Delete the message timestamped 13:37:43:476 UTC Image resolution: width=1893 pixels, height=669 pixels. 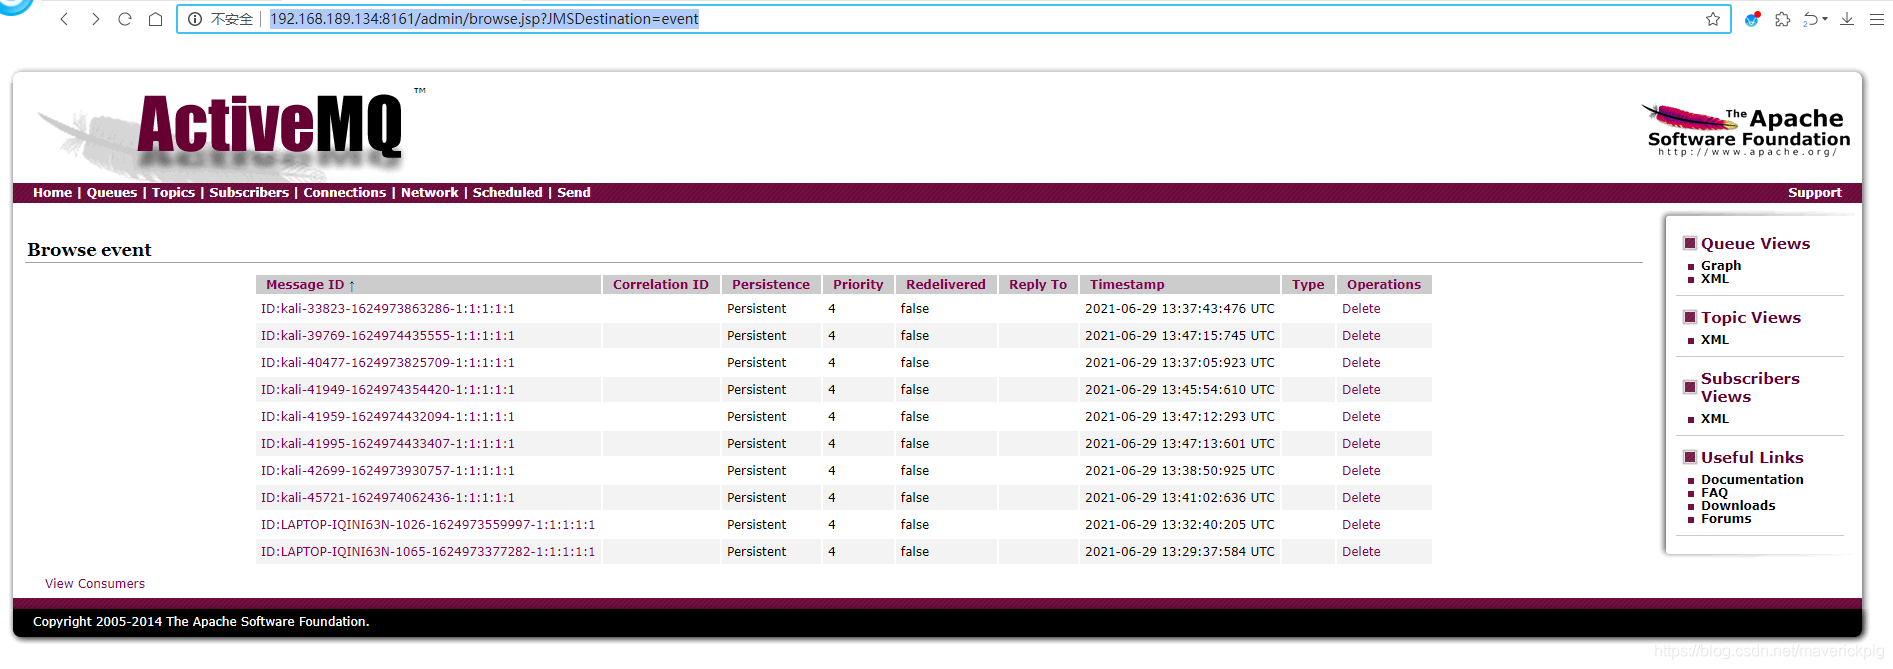(1361, 309)
